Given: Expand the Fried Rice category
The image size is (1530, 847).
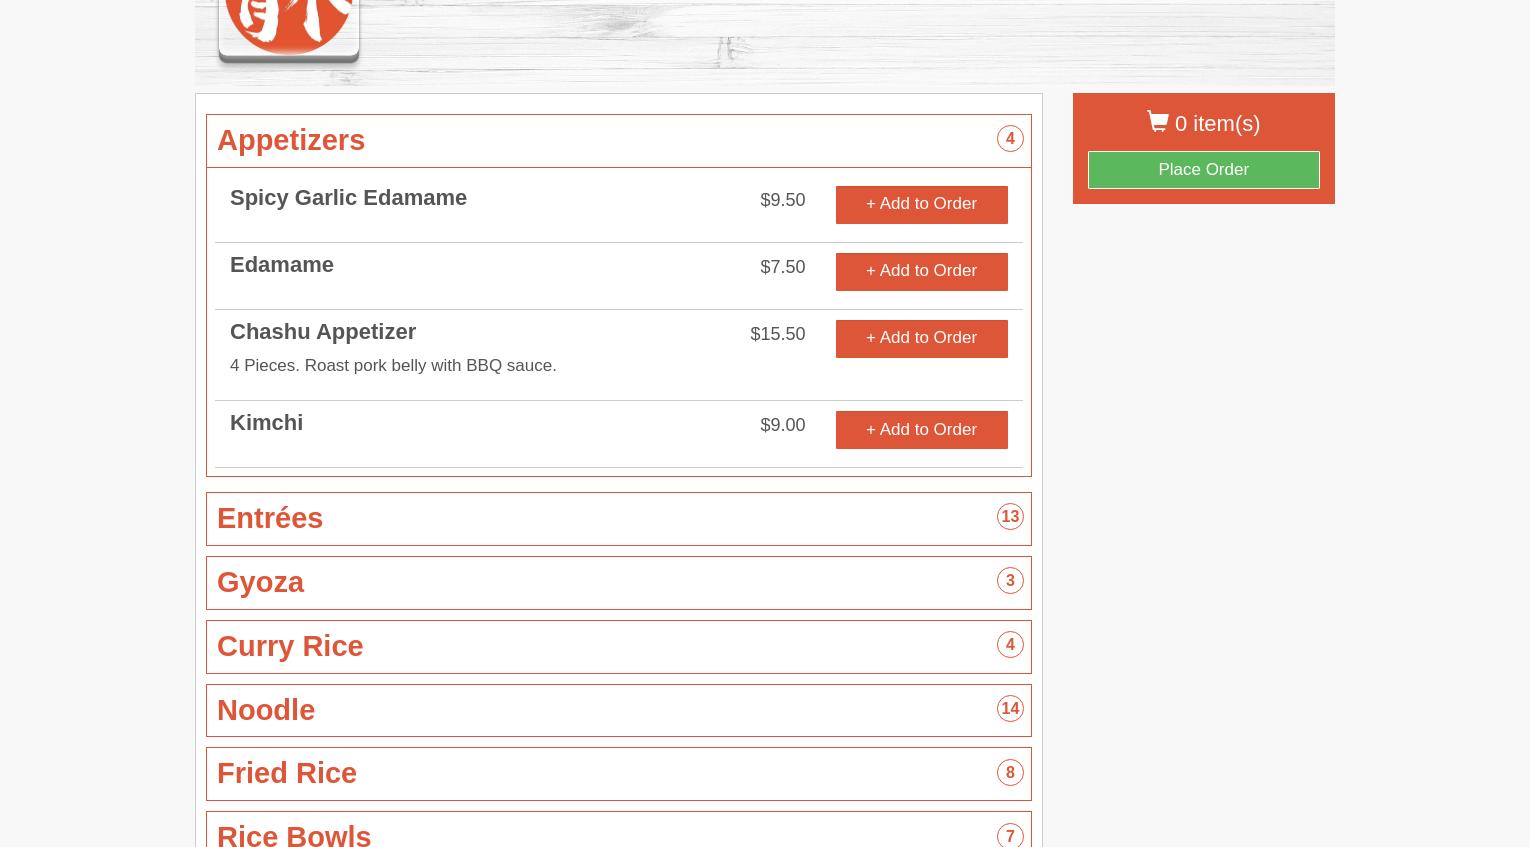Looking at the screenshot, I should [x=618, y=773].
